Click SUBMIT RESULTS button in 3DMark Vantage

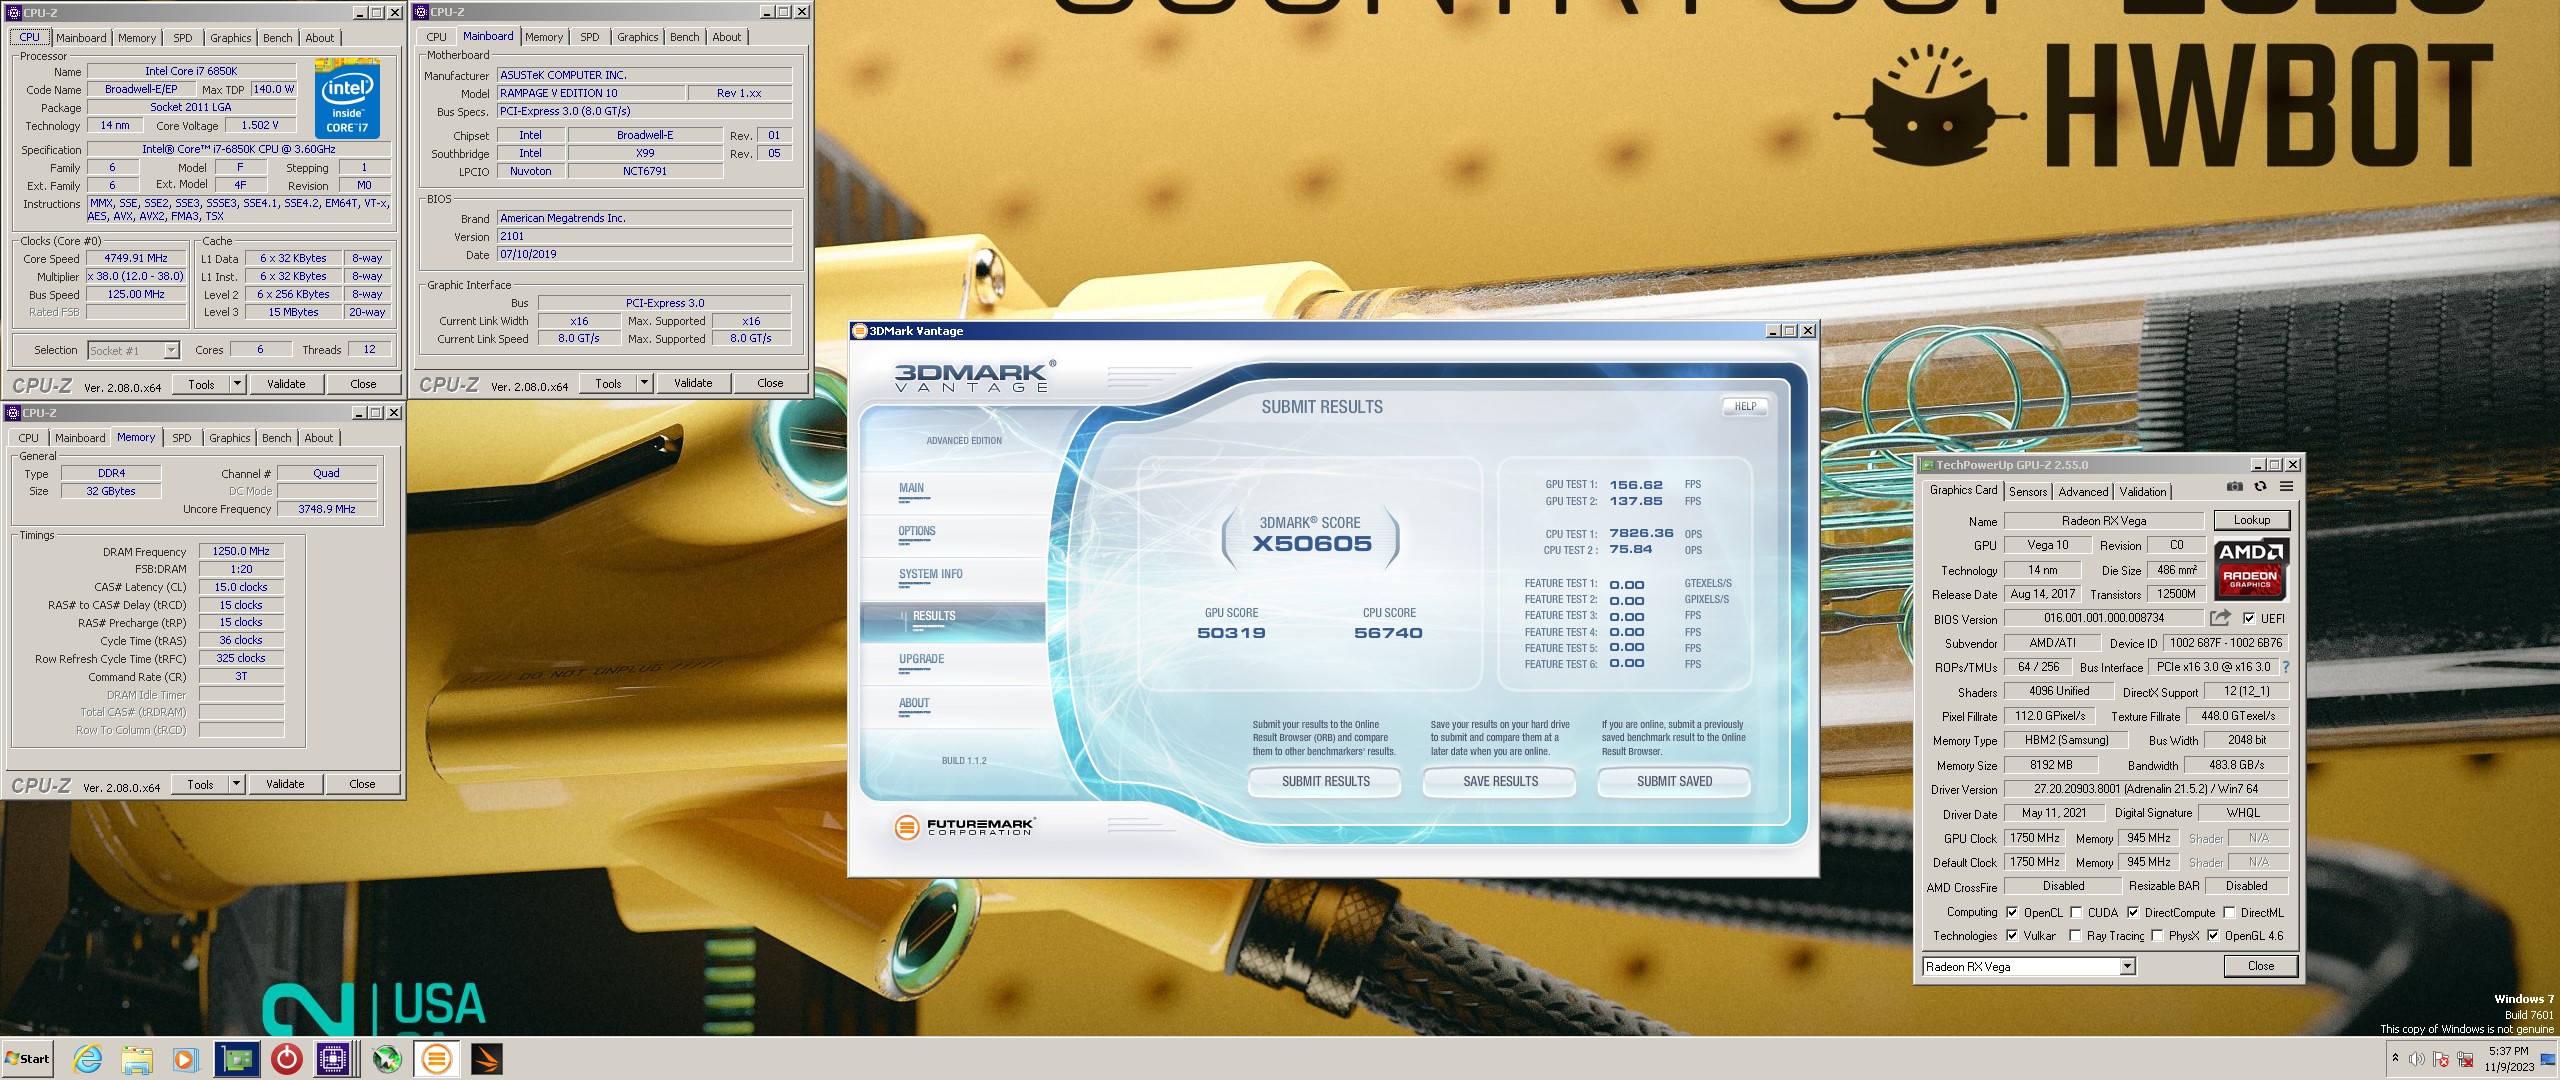[1325, 781]
